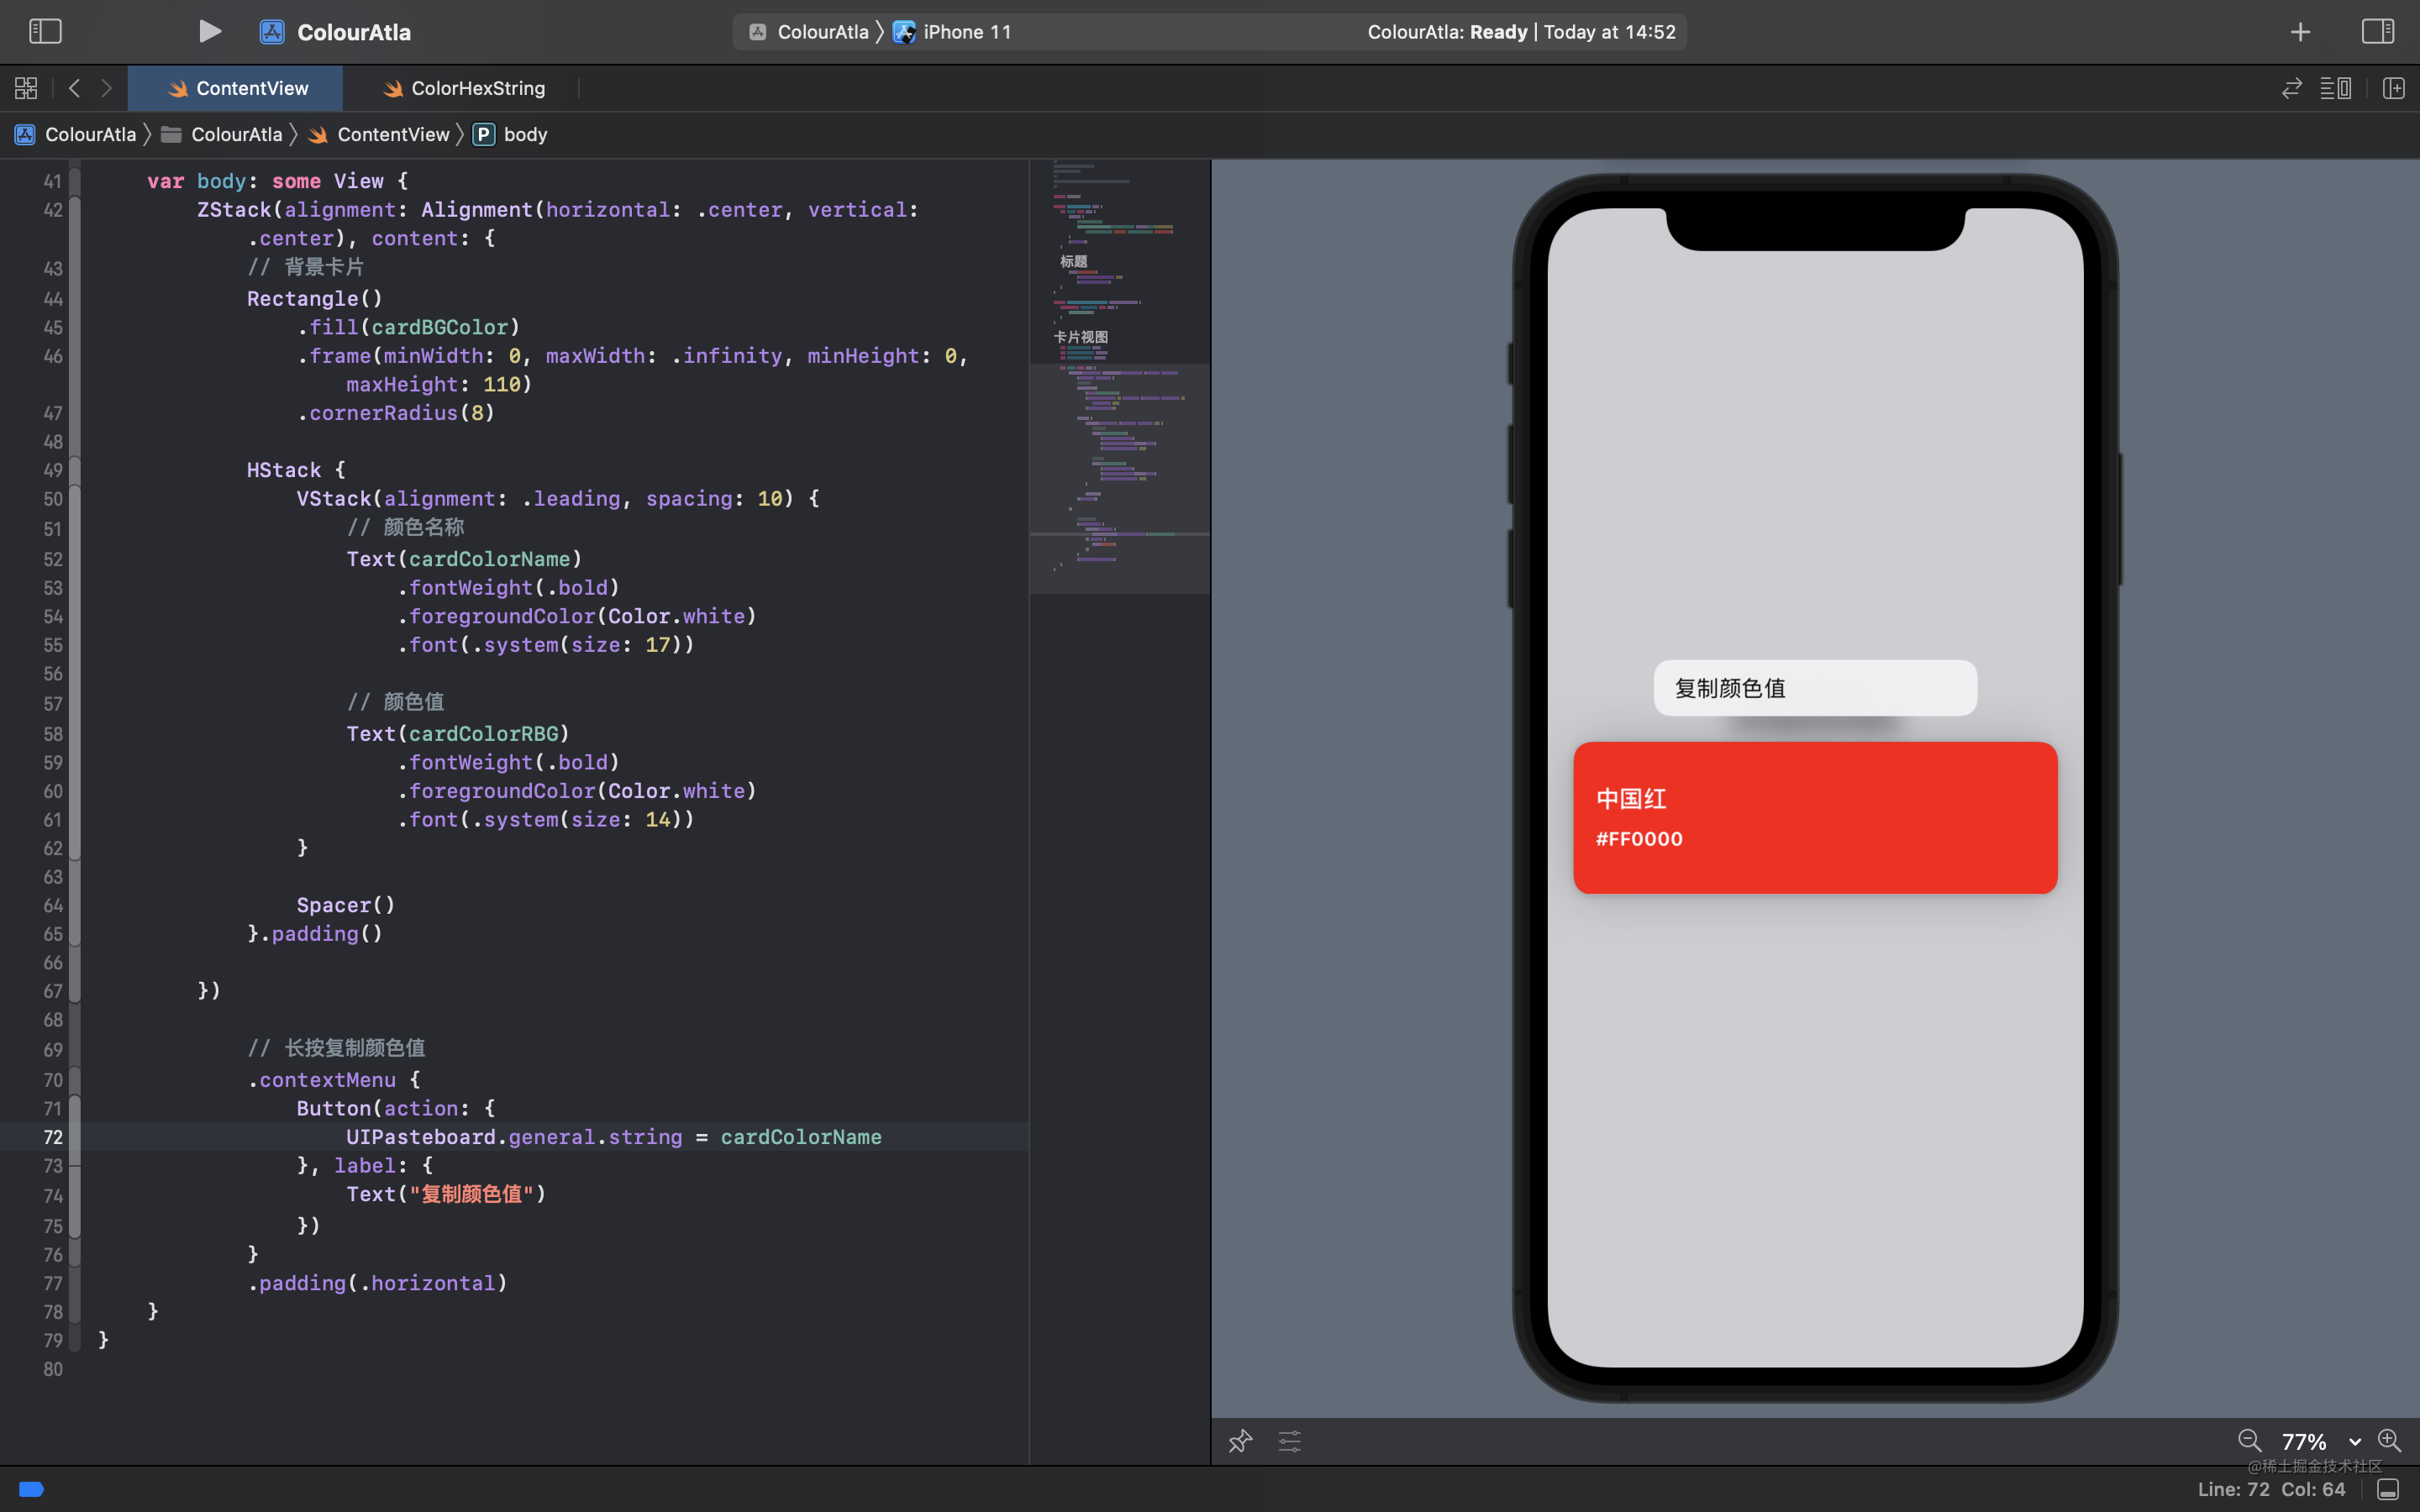This screenshot has height=1512, width=2420.
Task: Click the red 中国红 color card
Action: pos(1815,817)
